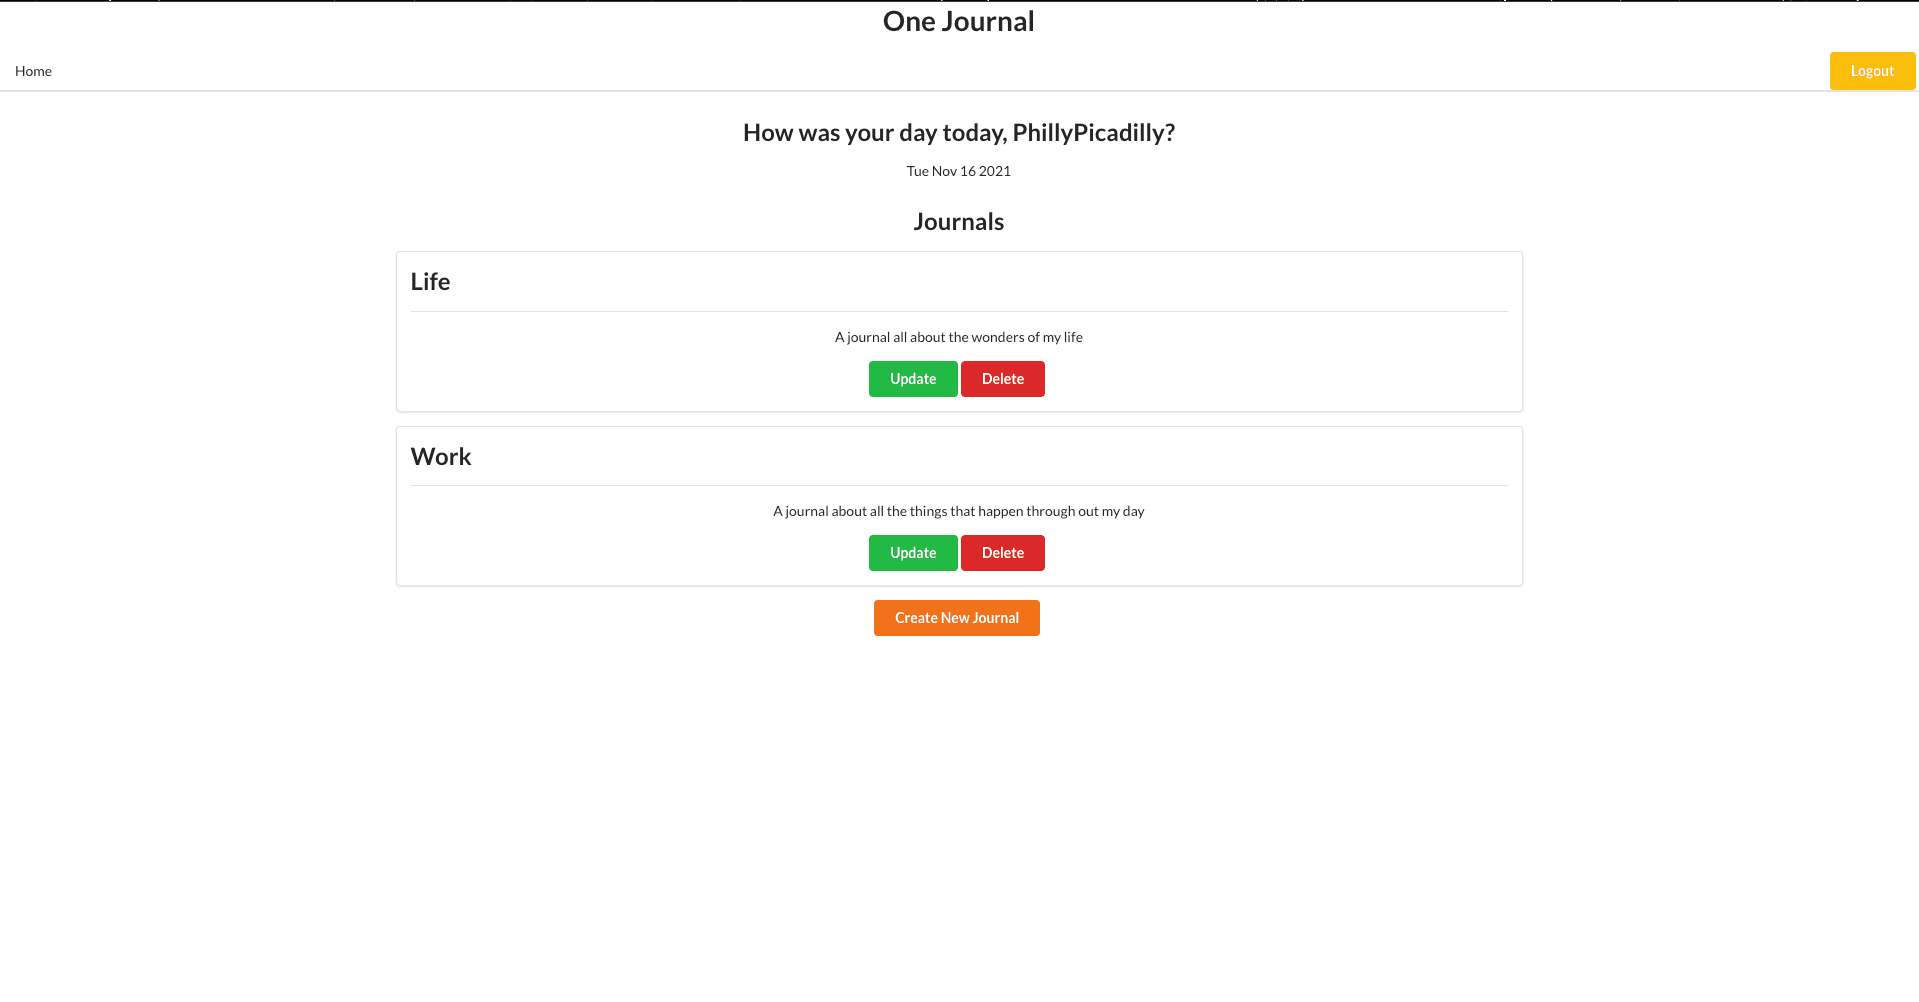Click the One Journal site title
The height and width of the screenshot is (1002, 1919).
point(958,22)
